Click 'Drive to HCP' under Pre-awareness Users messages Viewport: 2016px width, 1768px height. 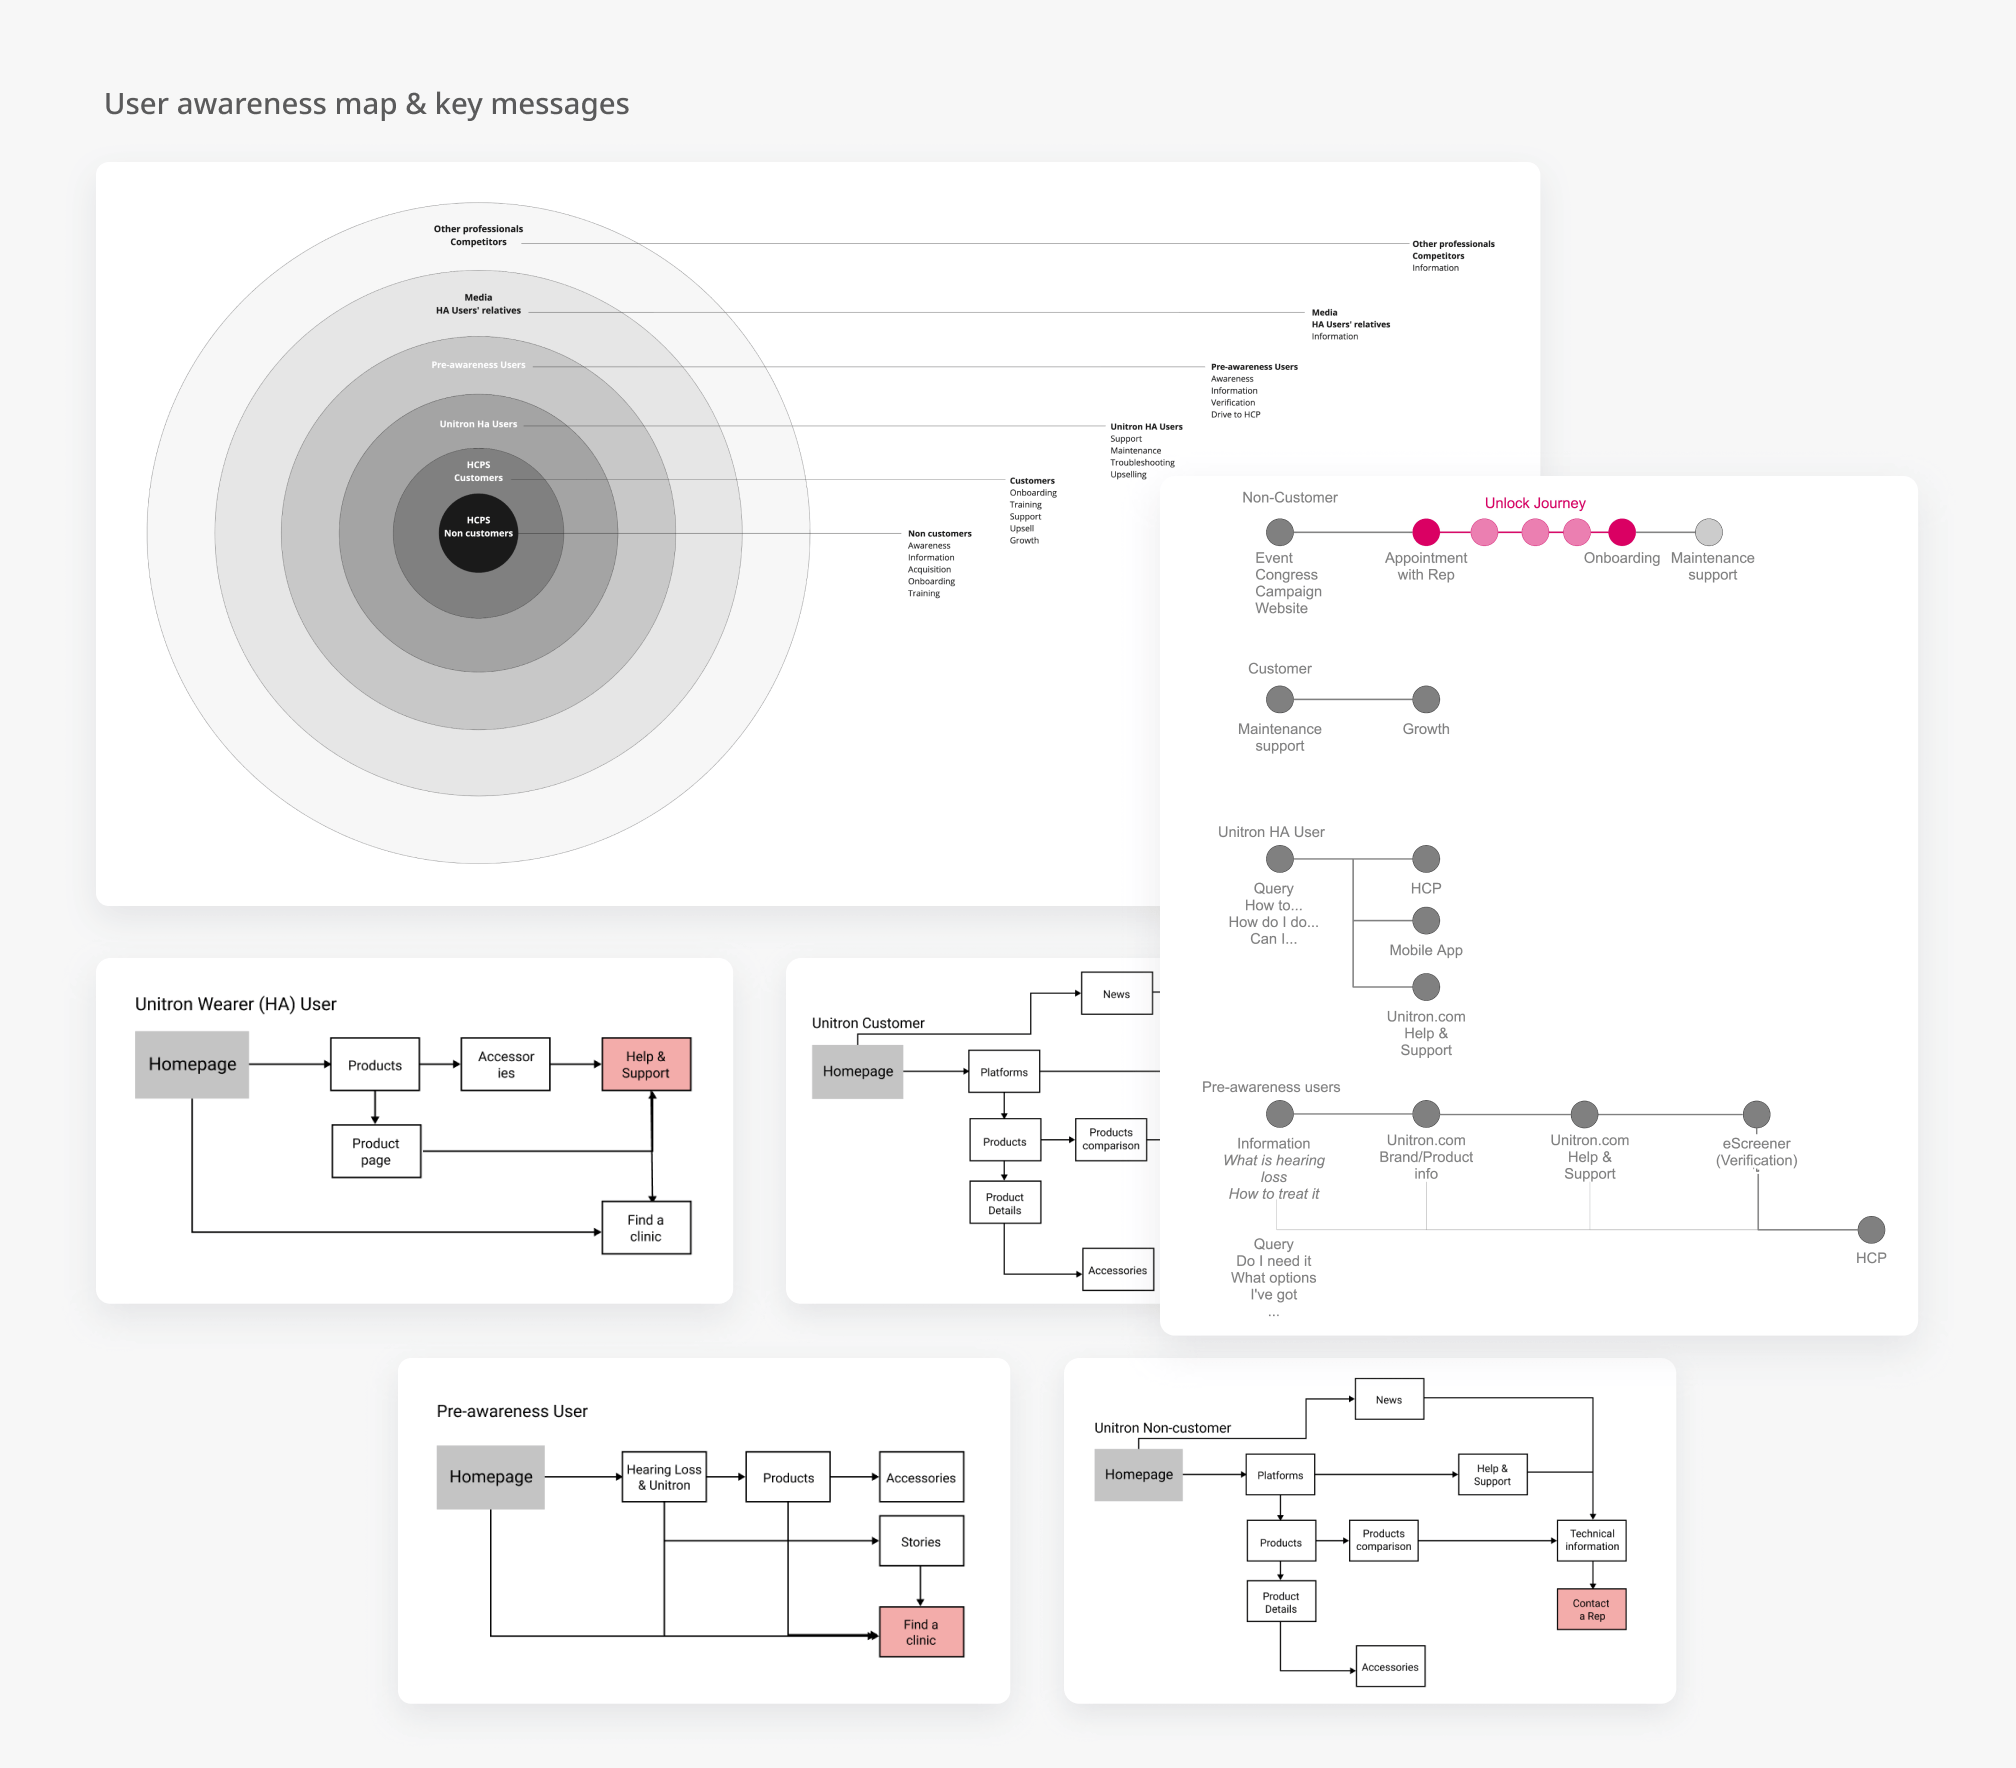tap(1236, 414)
